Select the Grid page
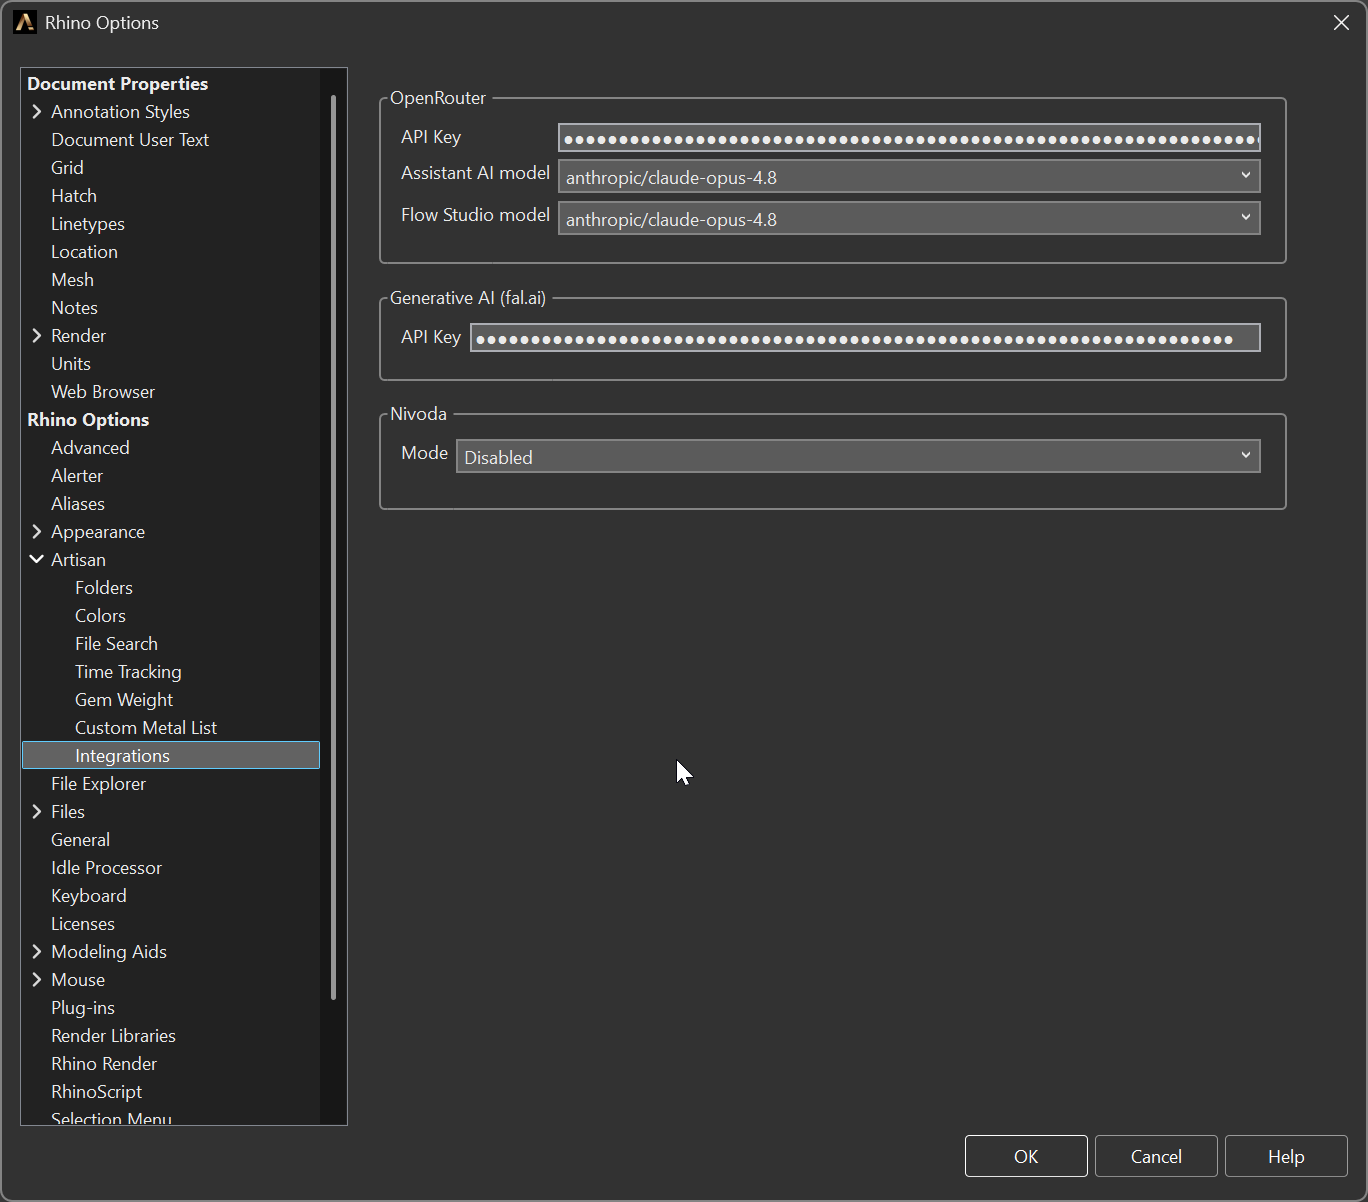This screenshot has height=1202, width=1368. [x=67, y=168]
